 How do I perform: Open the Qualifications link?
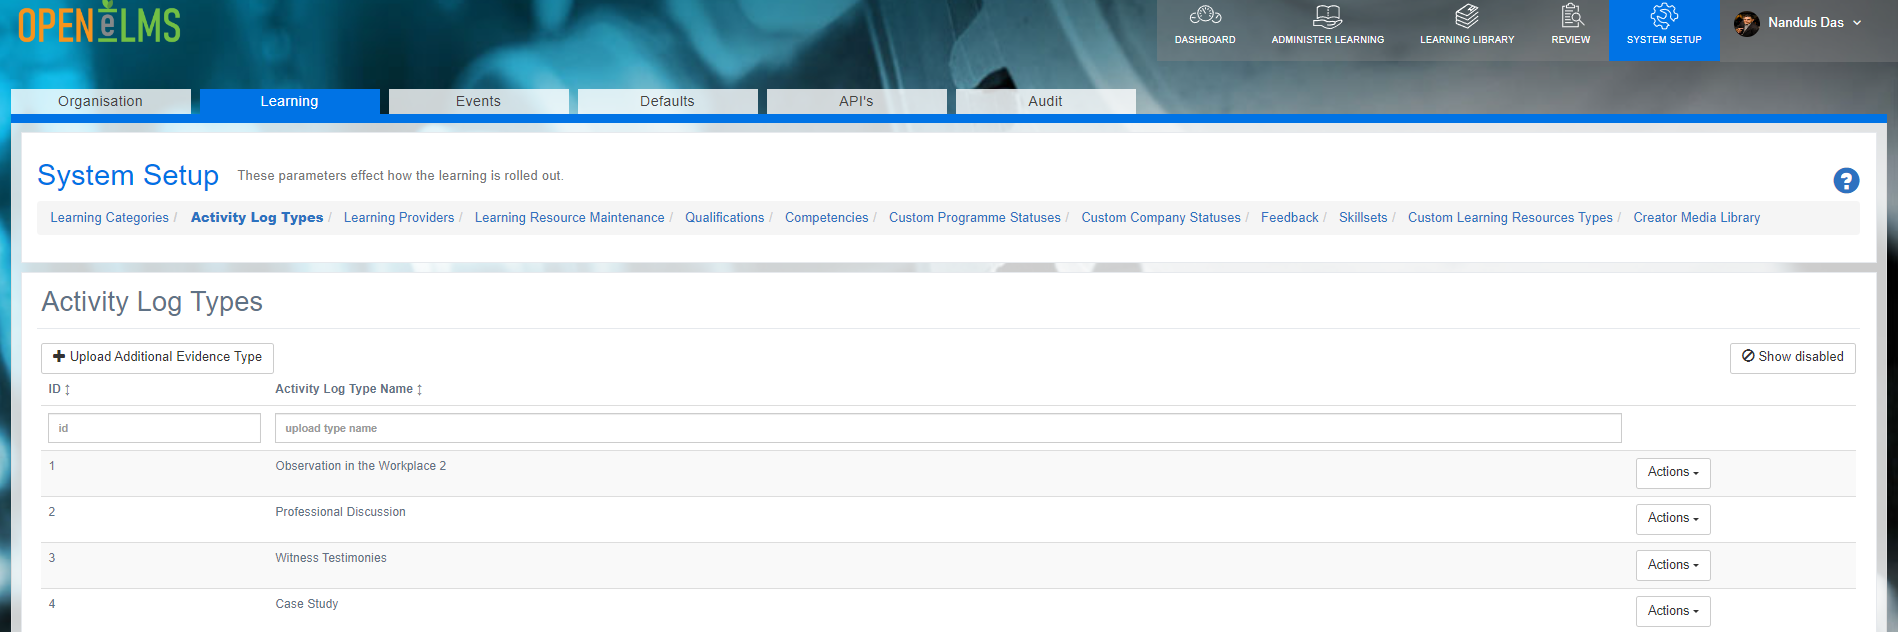(725, 218)
